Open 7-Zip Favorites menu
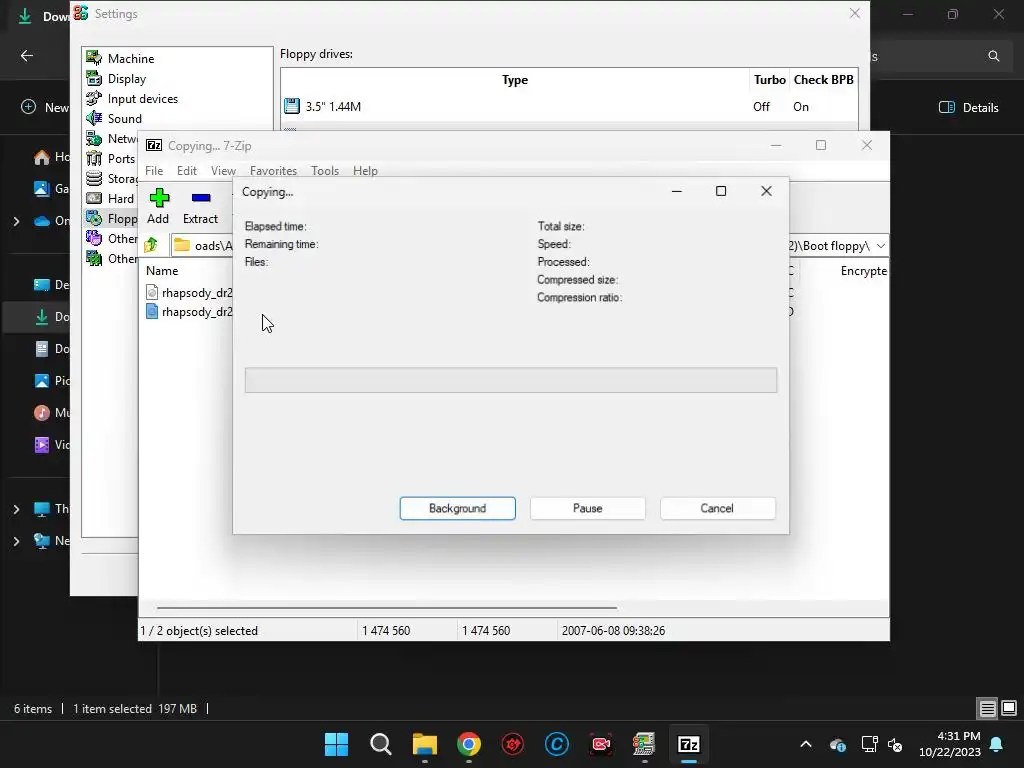The image size is (1024, 768). [274, 171]
